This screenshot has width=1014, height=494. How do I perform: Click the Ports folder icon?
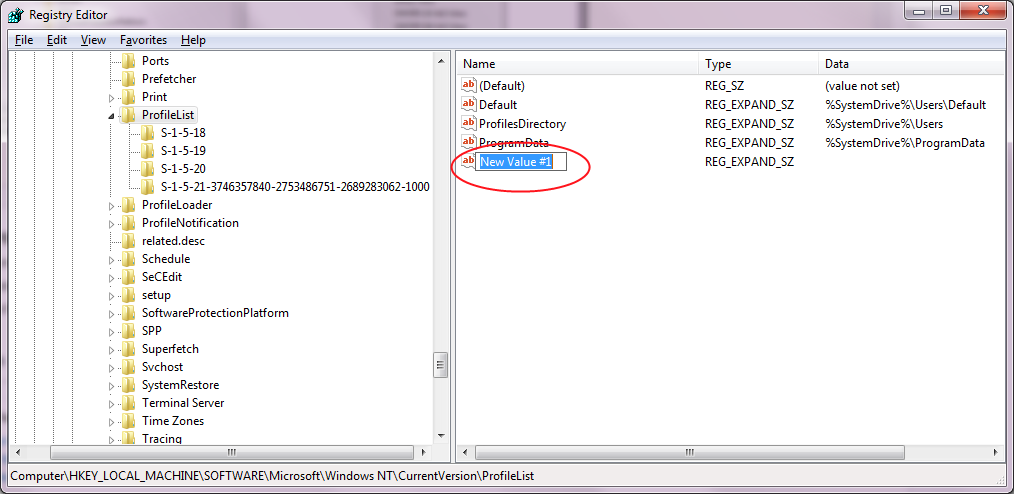pos(128,61)
